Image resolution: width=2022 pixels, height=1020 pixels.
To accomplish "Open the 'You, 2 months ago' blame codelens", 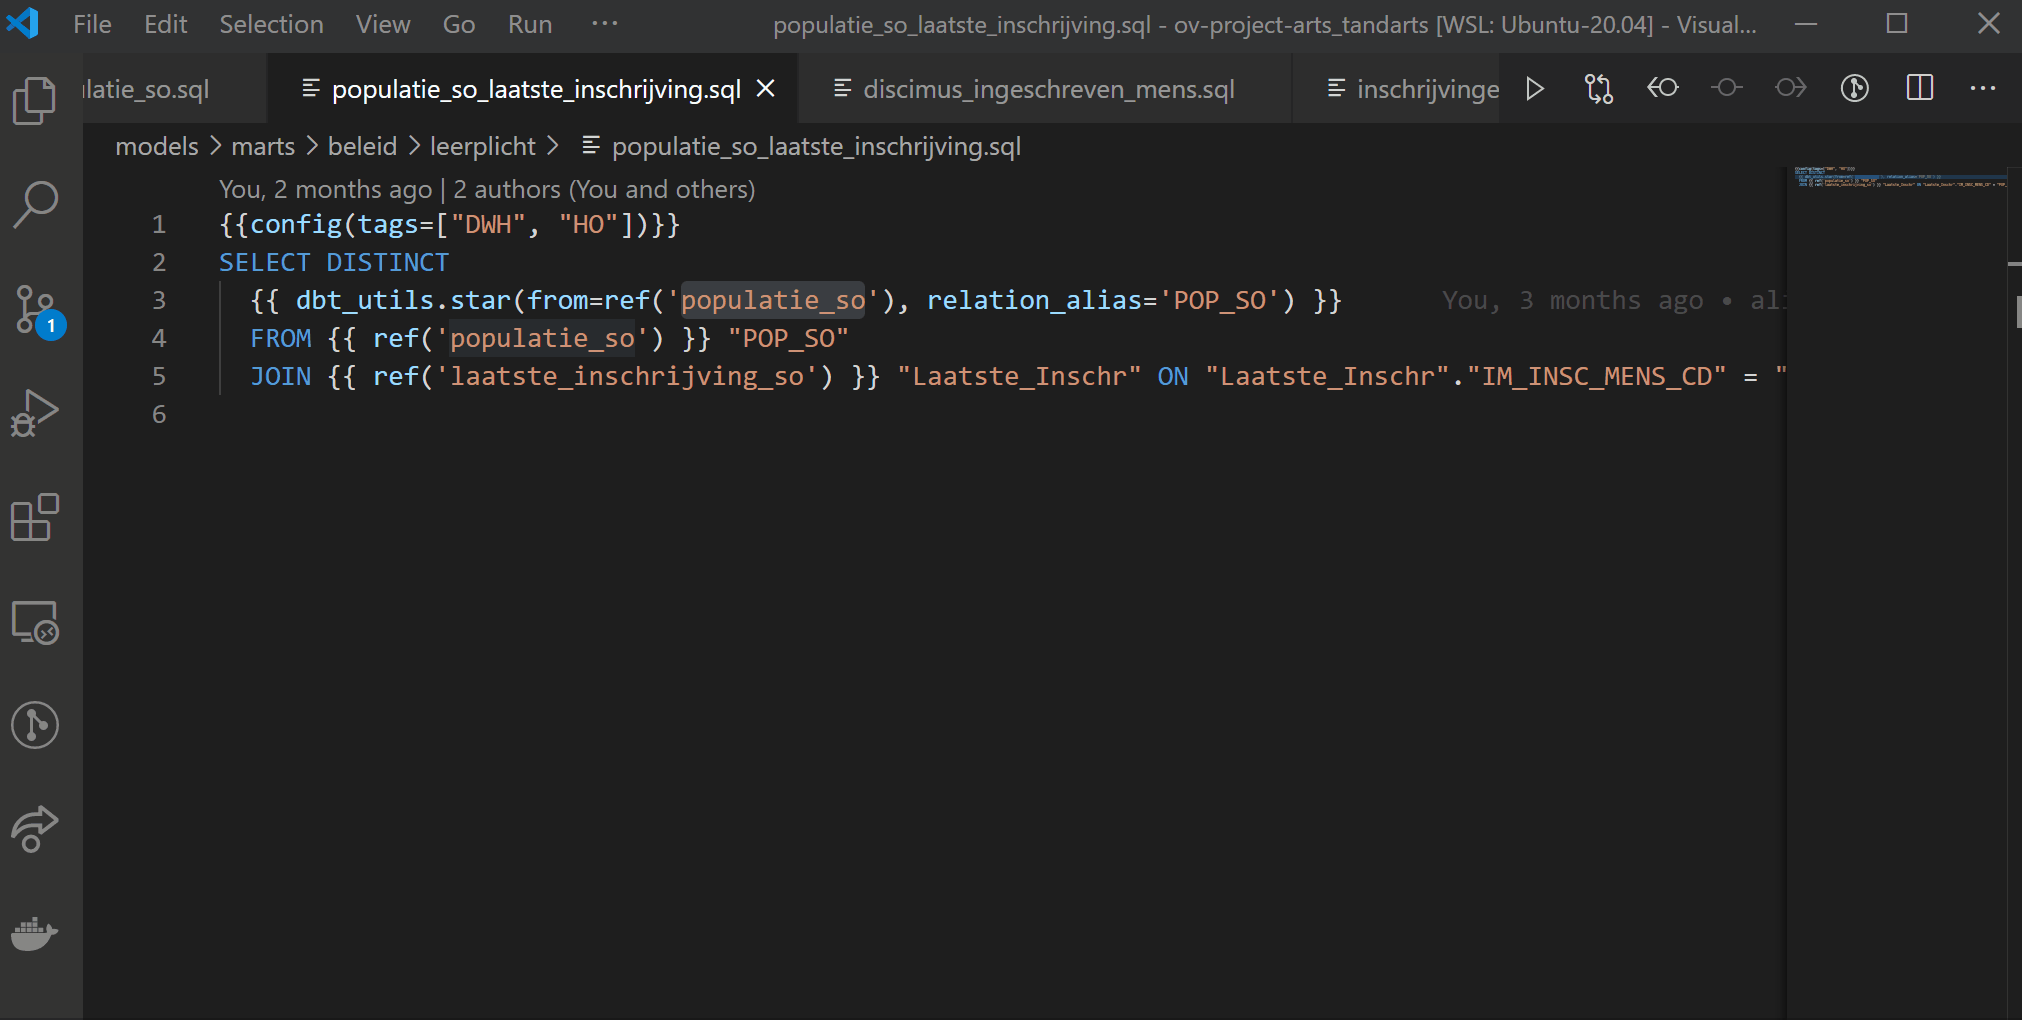I will click(326, 189).
